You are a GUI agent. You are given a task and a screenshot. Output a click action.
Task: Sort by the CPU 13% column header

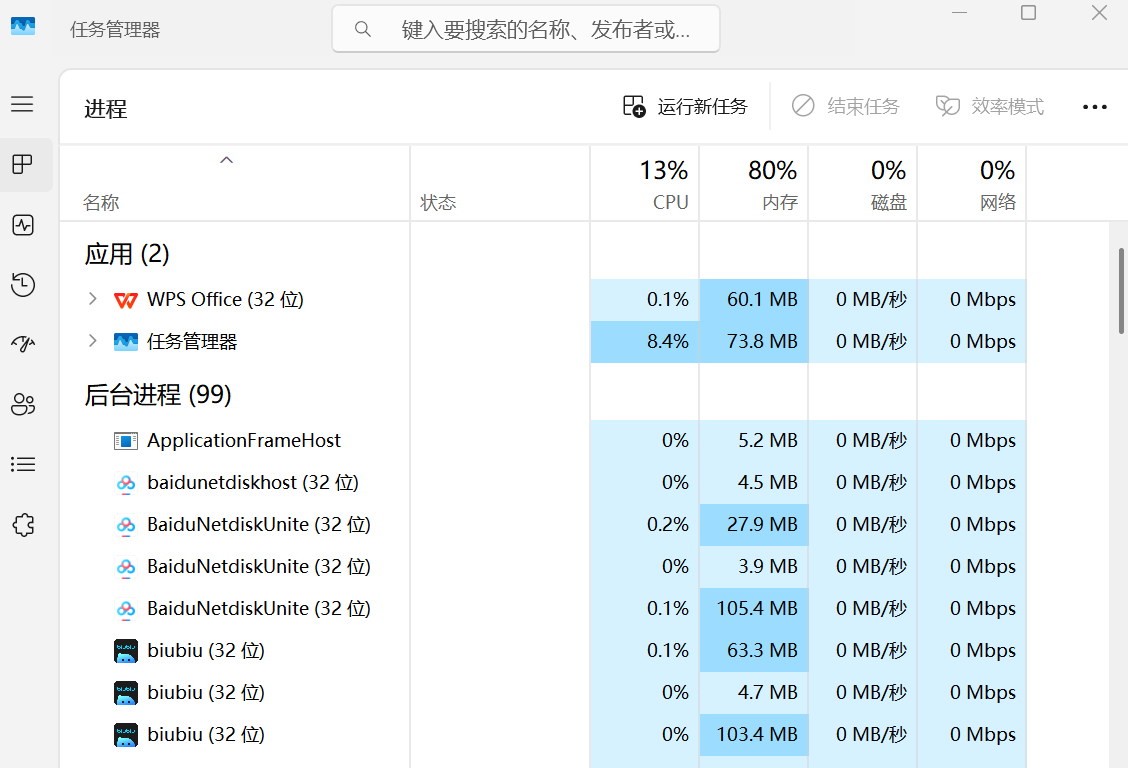[x=645, y=184]
